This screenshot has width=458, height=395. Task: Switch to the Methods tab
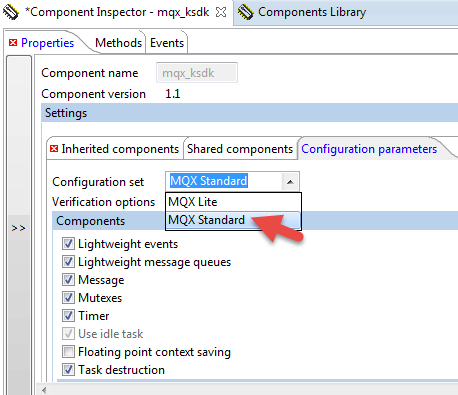(x=118, y=43)
